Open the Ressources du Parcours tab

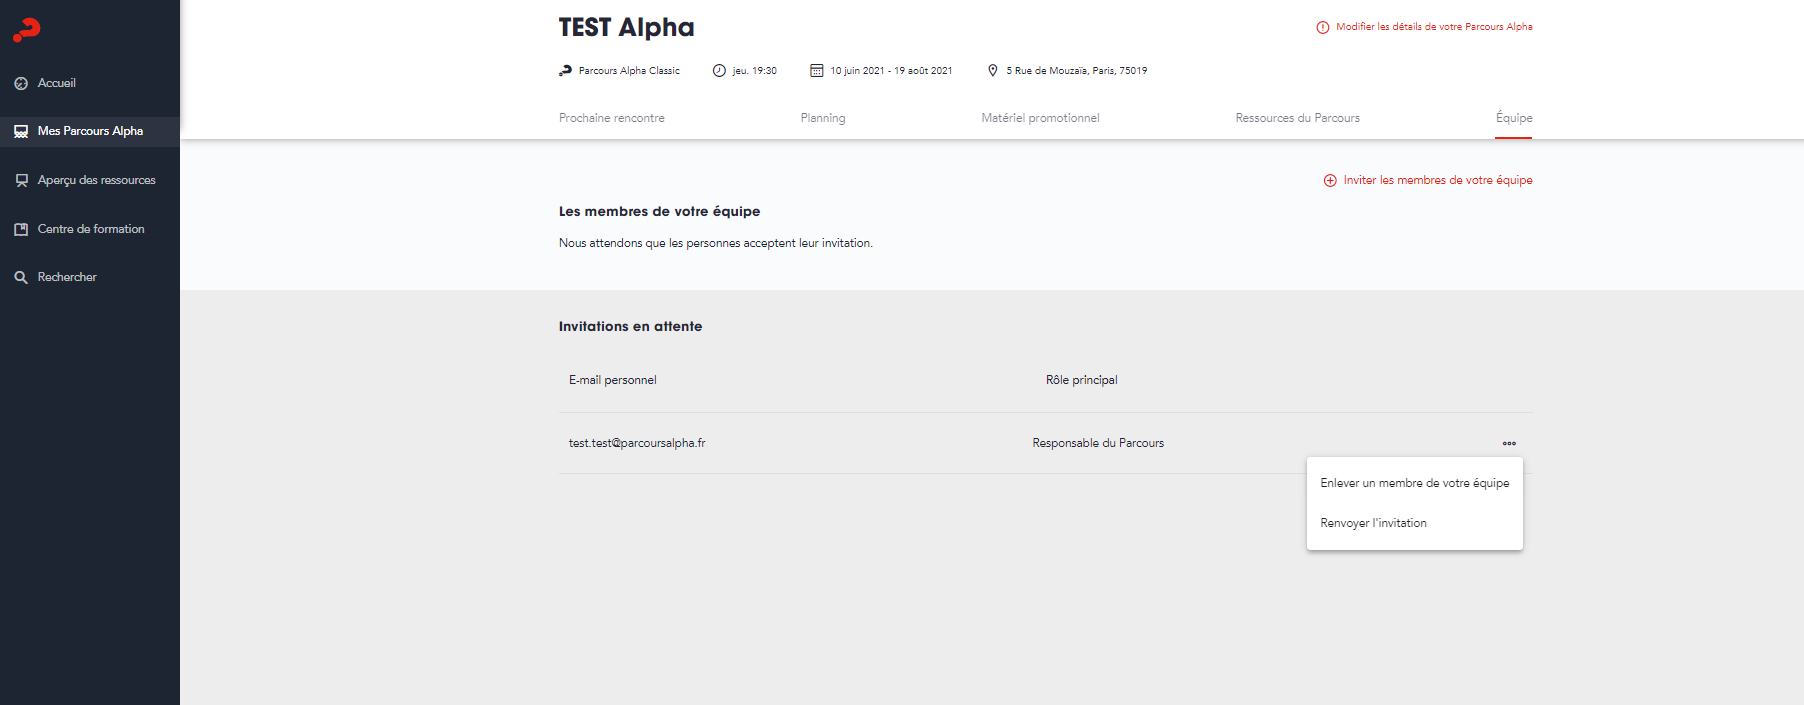click(x=1297, y=118)
